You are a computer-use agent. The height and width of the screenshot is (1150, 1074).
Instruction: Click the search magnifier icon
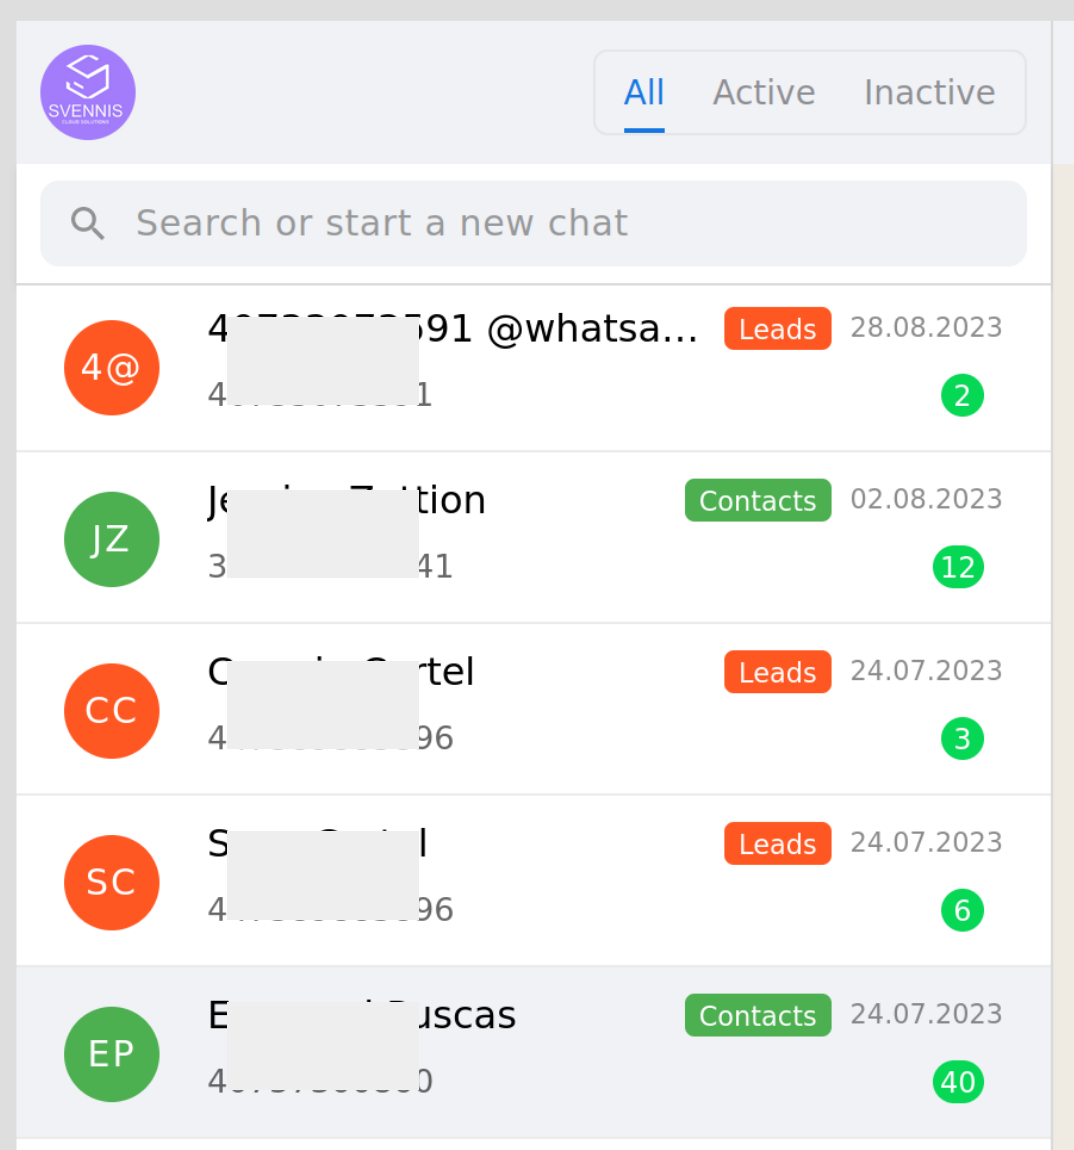click(x=87, y=223)
